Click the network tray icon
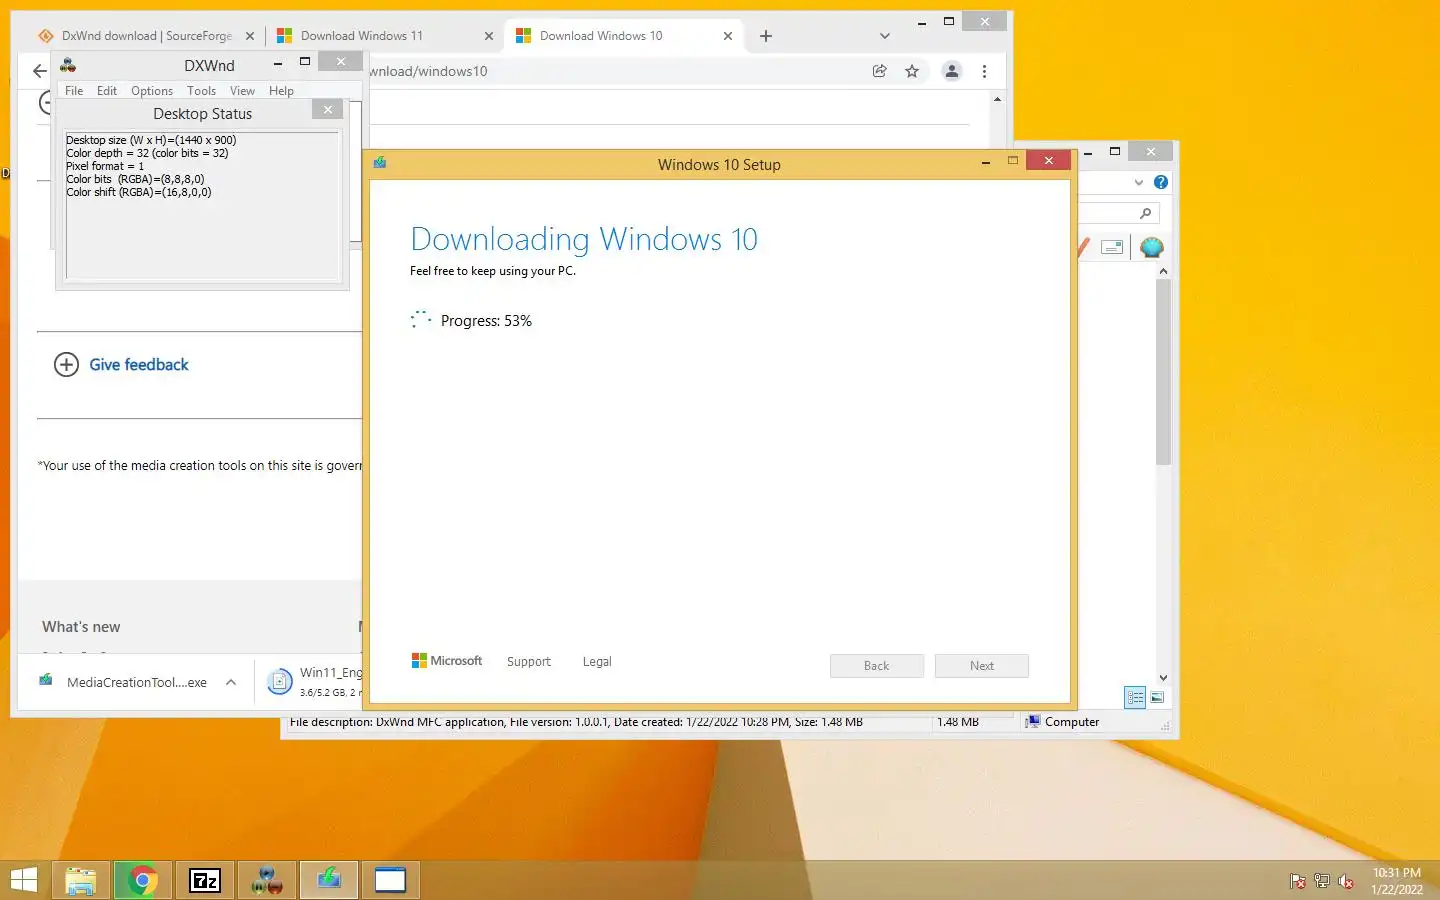The height and width of the screenshot is (900, 1440). click(x=1321, y=881)
